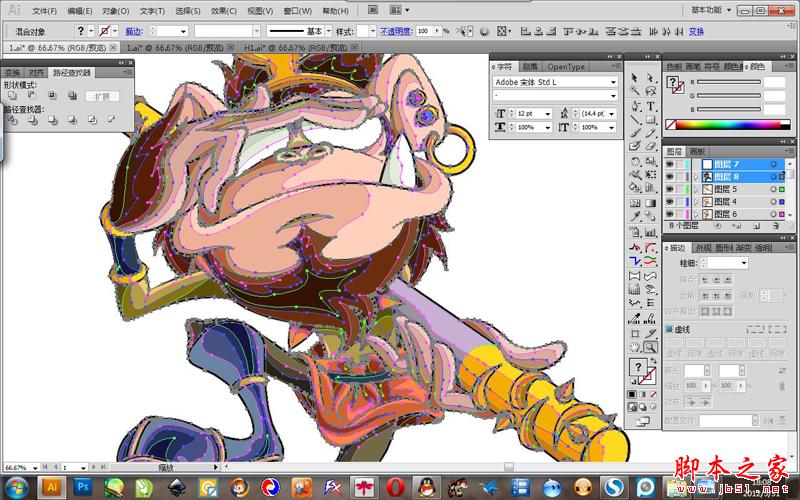This screenshot has height=500, width=800.
Task: Toggle lock box for 图层 5
Action: 681,189
